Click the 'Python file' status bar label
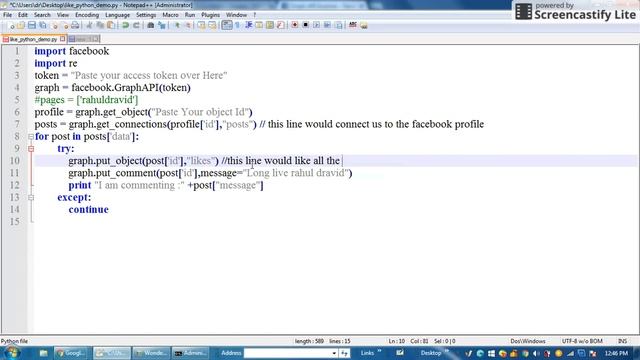This screenshot has width=640, height=360. pos(15,341)
